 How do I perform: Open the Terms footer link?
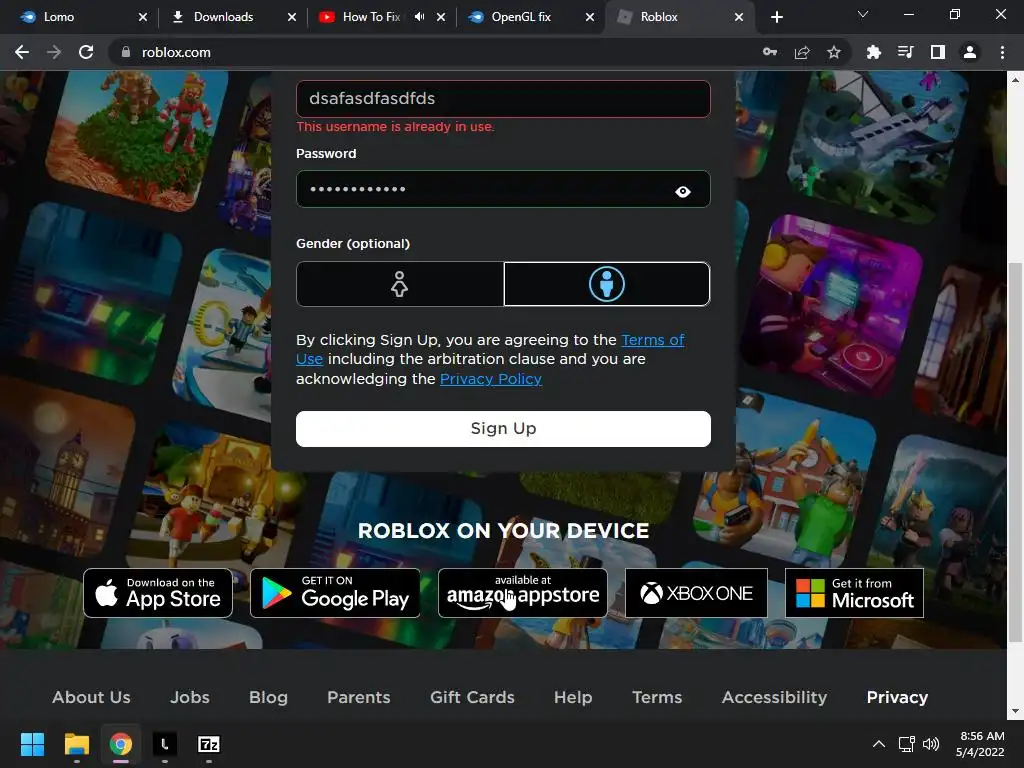pos(657,697)
